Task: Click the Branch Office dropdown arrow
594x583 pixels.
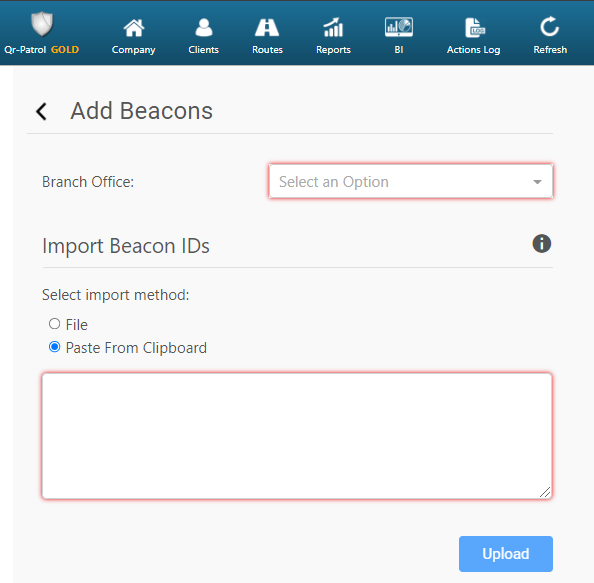Action: [x=537, y=182]
